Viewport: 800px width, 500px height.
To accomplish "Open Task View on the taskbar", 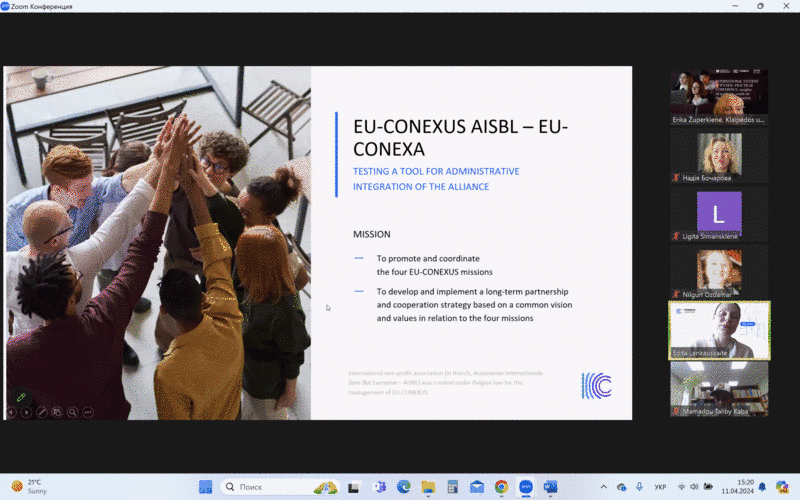I will (x=354, y=487).
